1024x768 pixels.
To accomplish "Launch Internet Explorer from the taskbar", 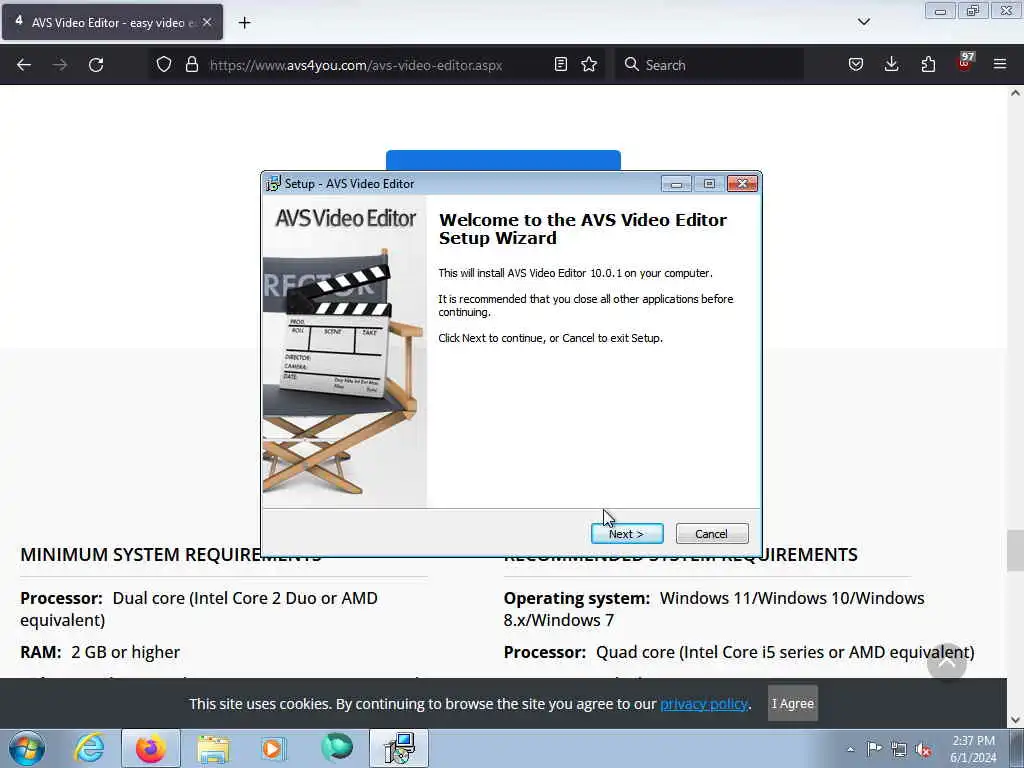I will tap(89, 748).
